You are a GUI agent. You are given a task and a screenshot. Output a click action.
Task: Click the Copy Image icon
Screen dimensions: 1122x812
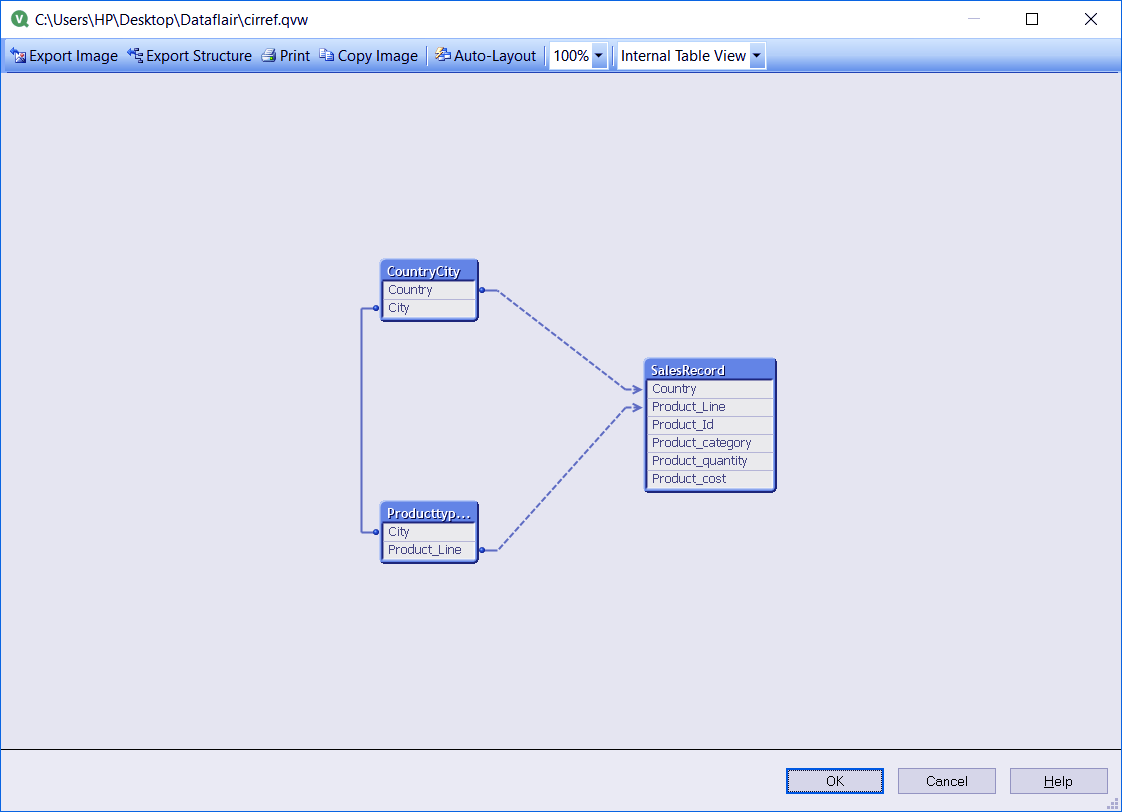pos(326,55)
